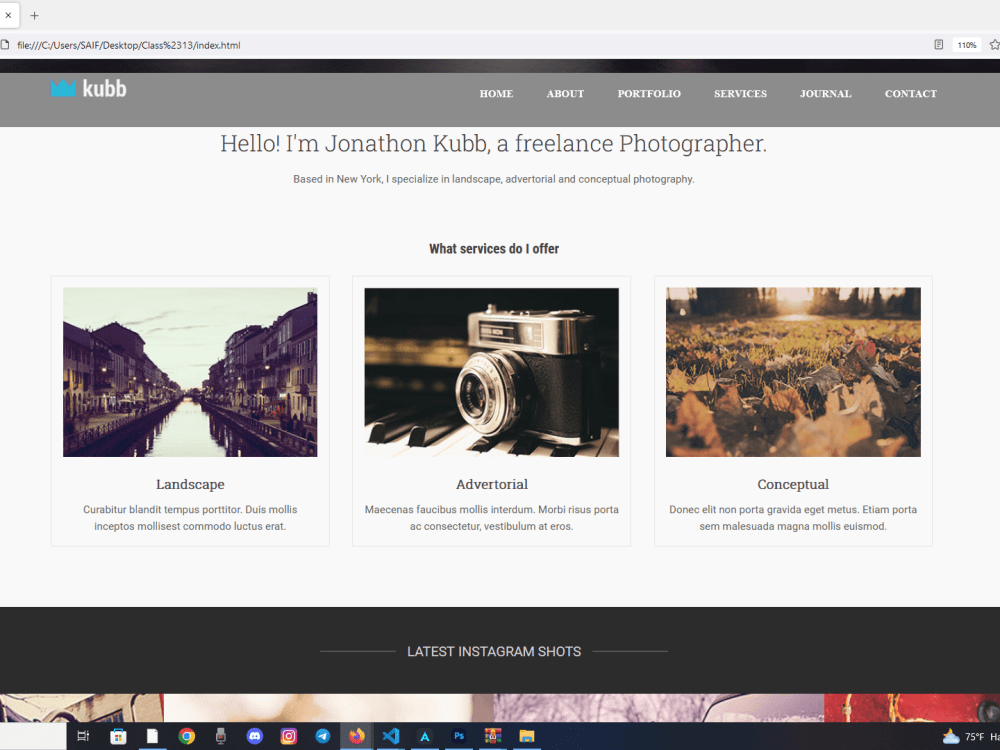Click the 110% zoom level indicator
Viewport: 1000px width, 750px height.
[x=967, y=45]
